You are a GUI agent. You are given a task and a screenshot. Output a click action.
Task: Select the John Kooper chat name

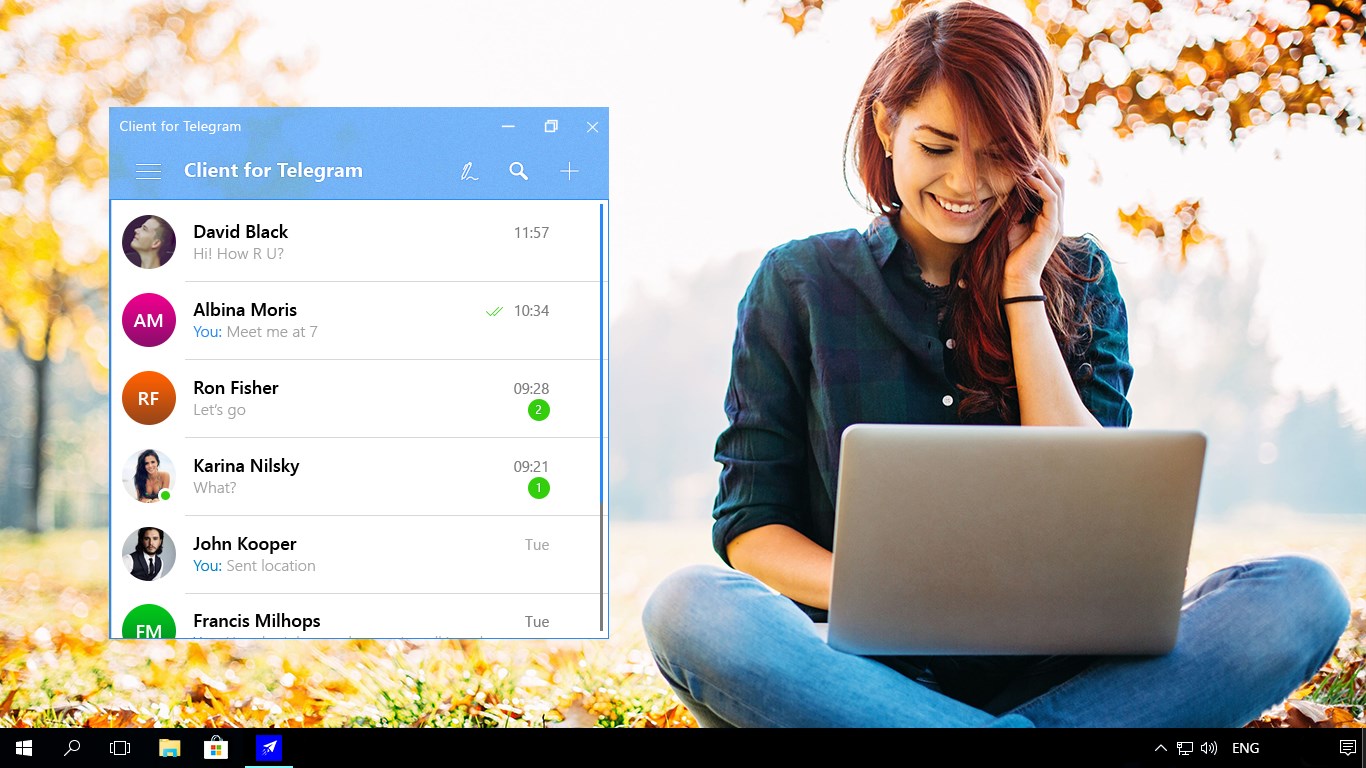tap(245, 544)
